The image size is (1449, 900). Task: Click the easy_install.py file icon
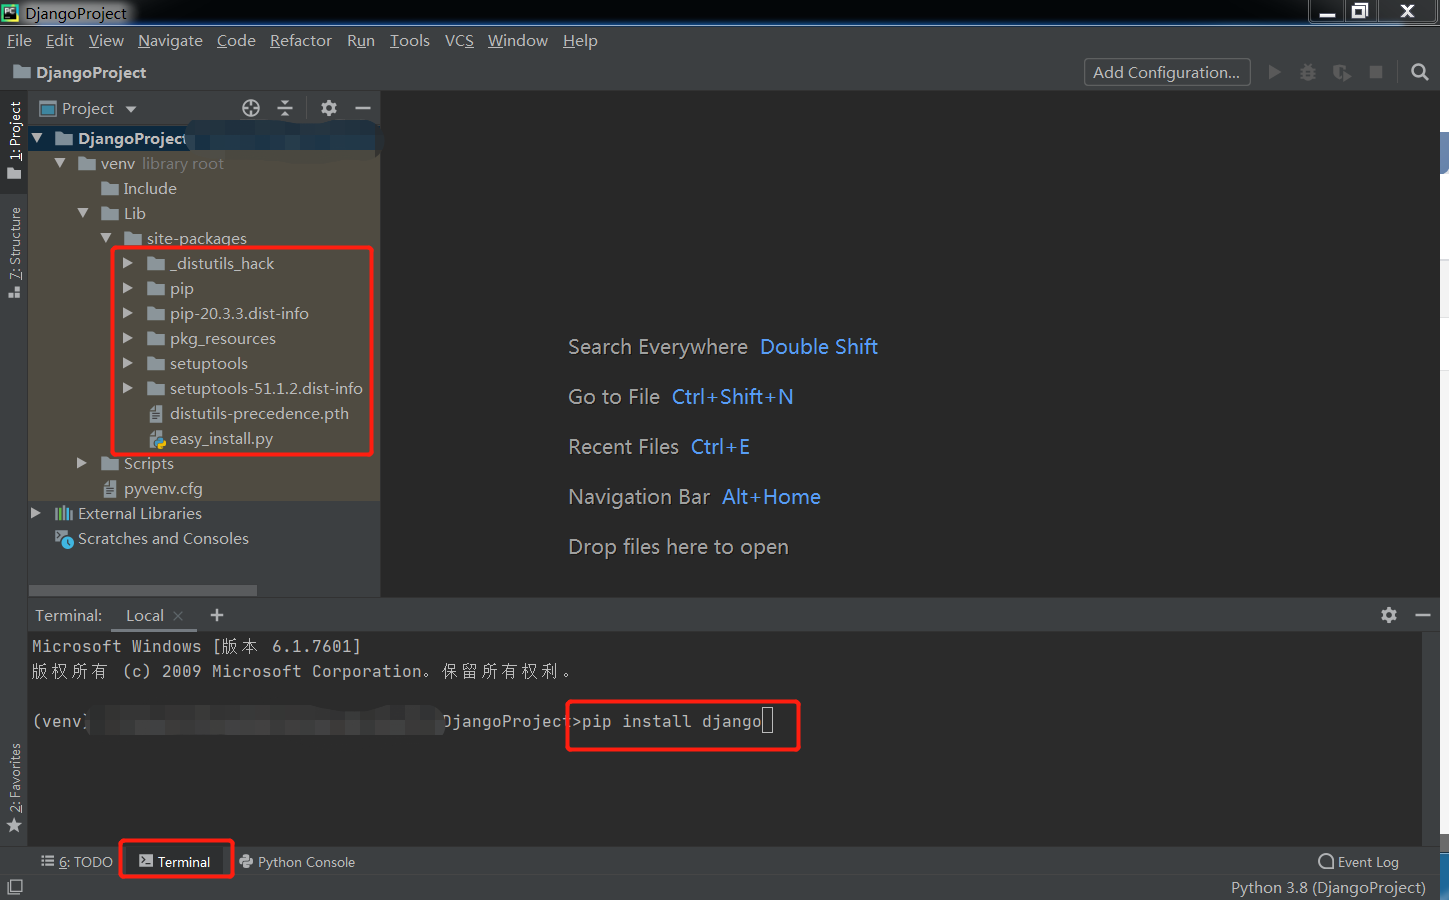(157, 439)
